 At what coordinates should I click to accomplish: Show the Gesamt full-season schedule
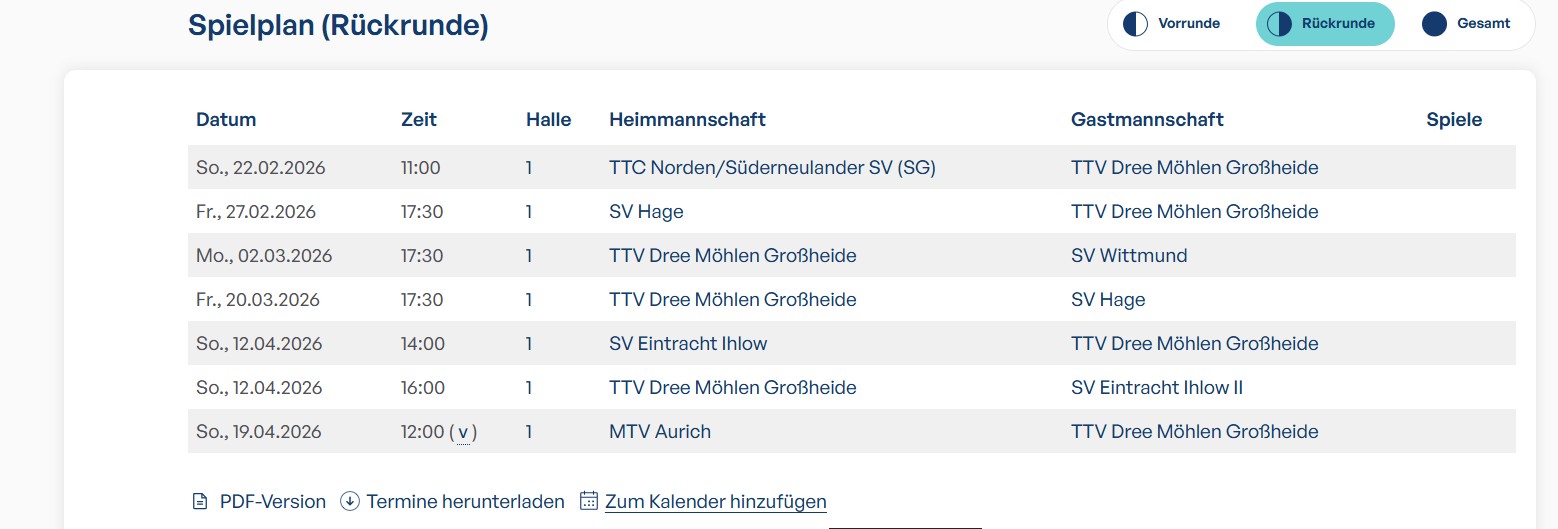1483,24
